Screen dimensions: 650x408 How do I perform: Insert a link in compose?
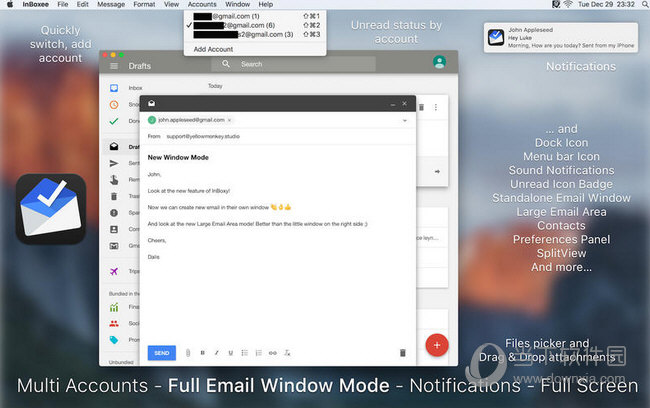(273, 353)
